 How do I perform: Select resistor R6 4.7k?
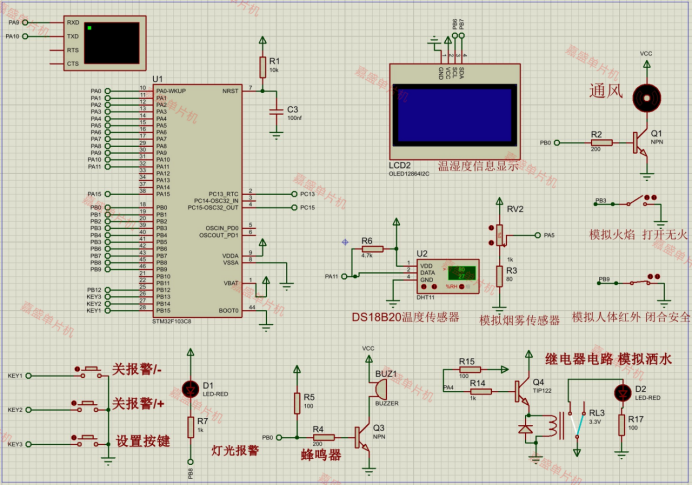point(372,249)
